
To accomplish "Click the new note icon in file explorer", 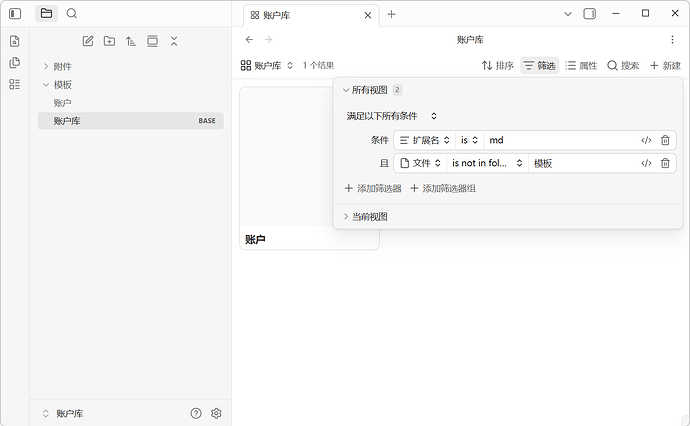I will point(88,41).
